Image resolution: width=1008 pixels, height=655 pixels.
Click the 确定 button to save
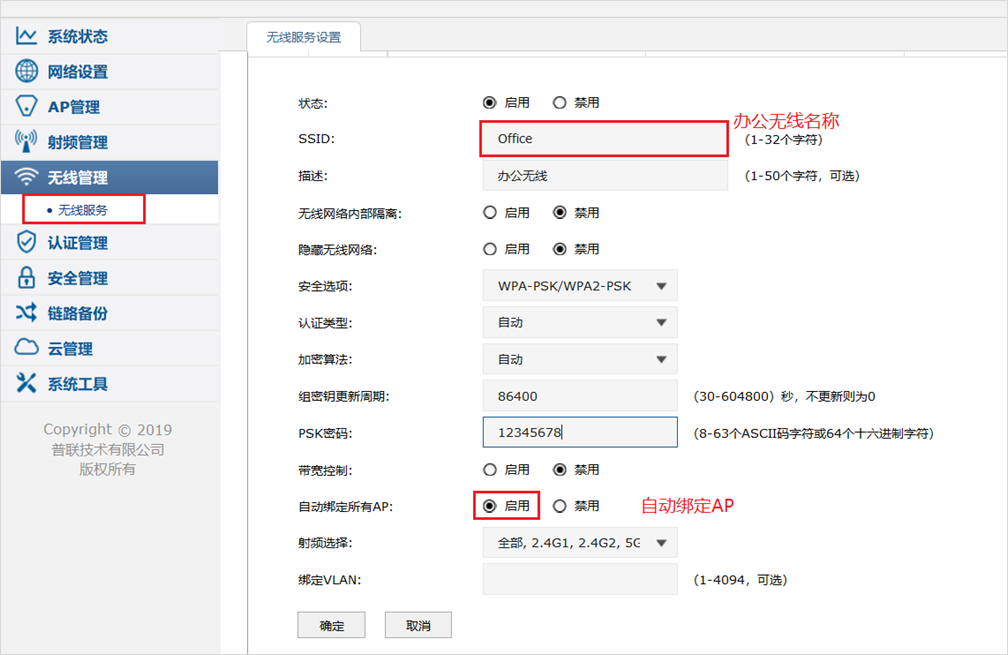tap(331, 625)
